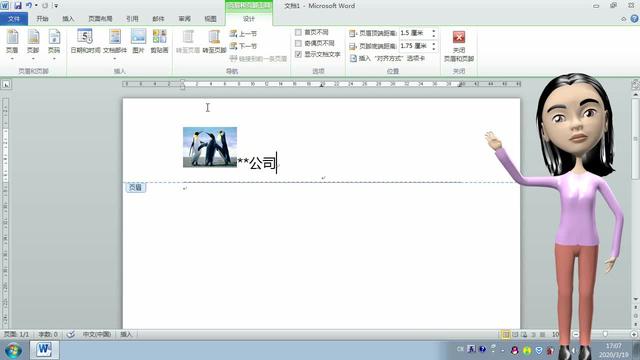Click the **公司 header text
The height and width of the screenshot is (360, 640).
[x=257, y=163]
